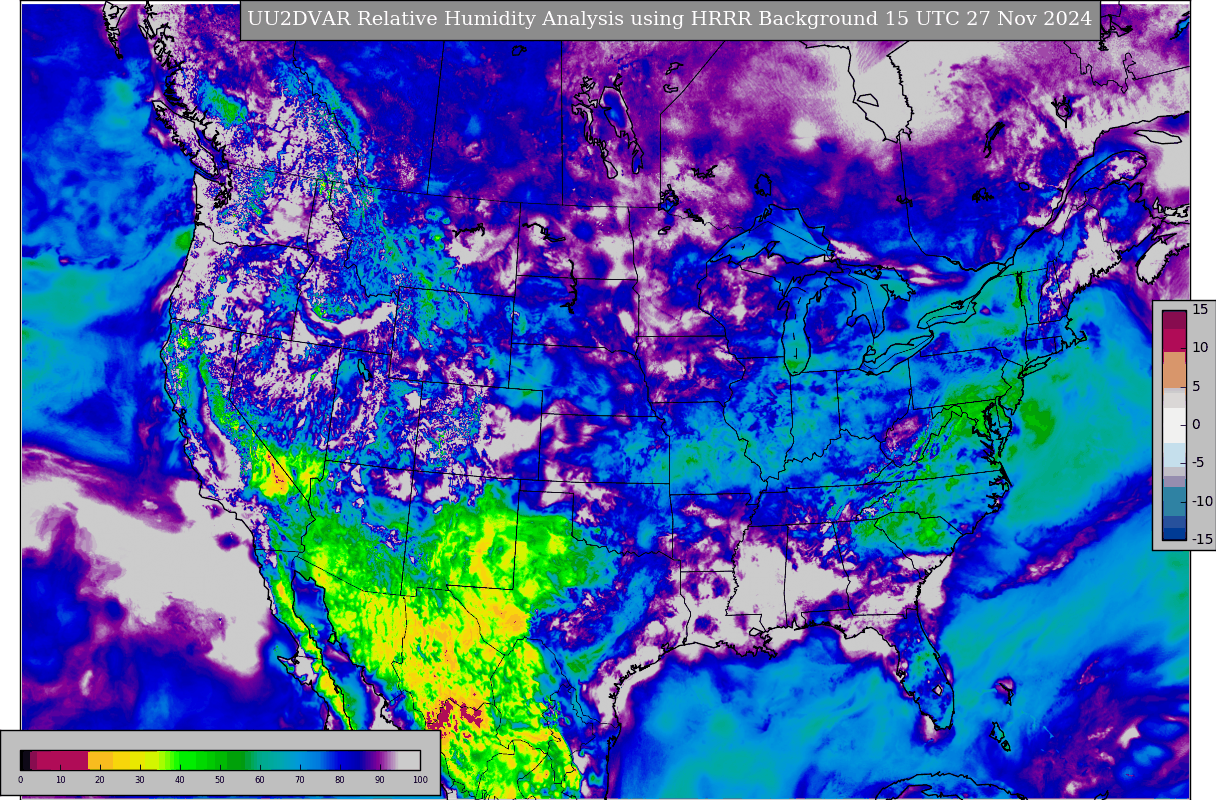
Task: Click the deep blue band near 80 on colorbar
Action: pyautogui.click(x=343, y=760)
